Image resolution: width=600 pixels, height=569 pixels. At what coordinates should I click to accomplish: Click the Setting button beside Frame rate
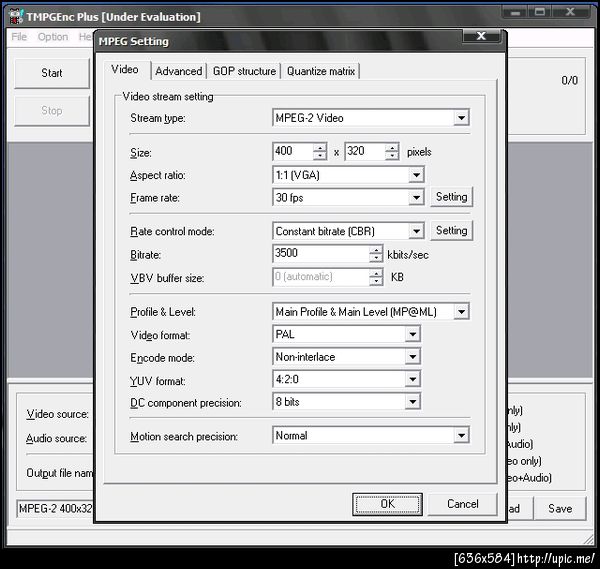(x=452, y=197)
